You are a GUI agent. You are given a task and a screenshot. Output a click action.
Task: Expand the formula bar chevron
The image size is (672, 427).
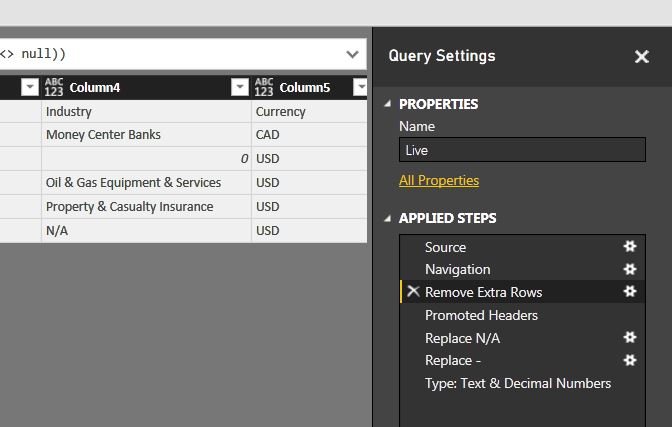(x=352, y=54)
